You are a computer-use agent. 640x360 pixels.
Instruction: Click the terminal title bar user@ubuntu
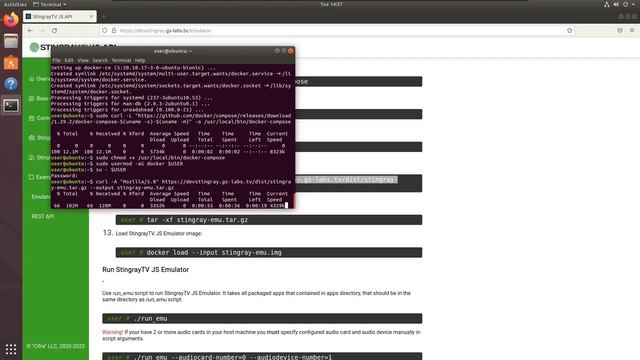pos(173,51)
